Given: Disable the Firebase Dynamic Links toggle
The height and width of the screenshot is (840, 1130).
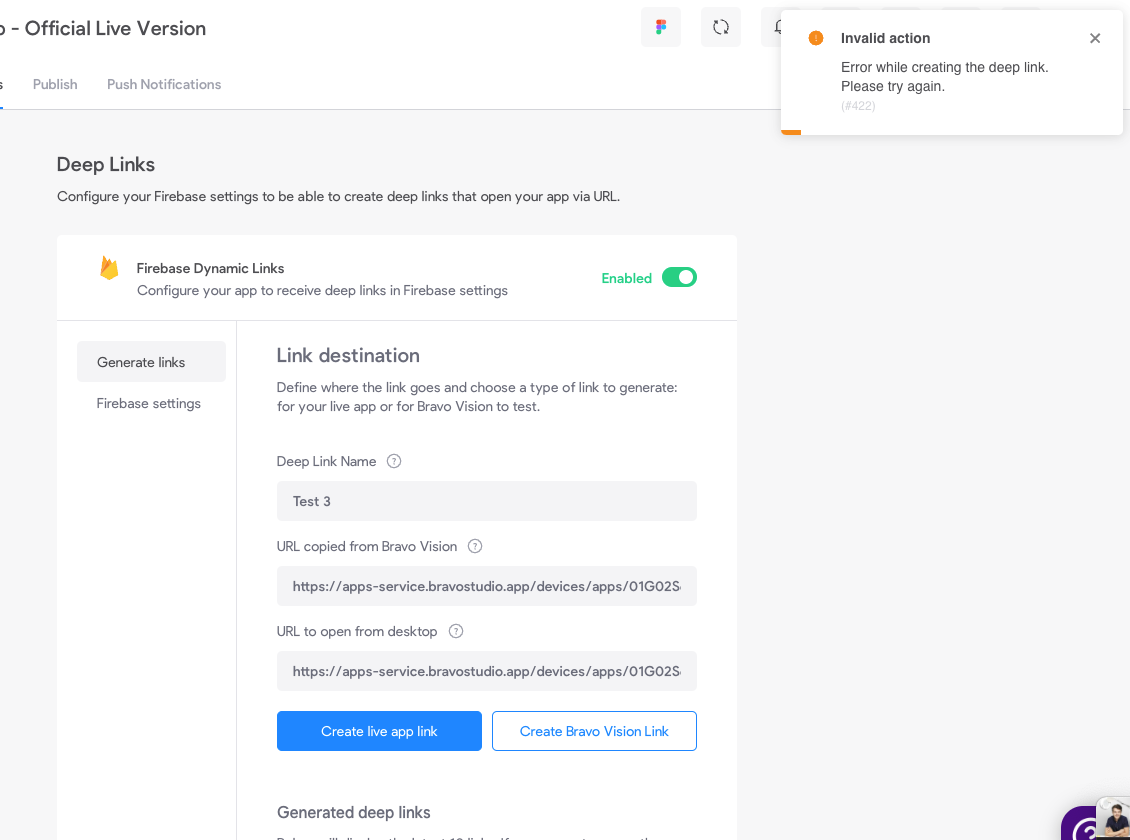Looking at the screenshot, I should (x=679, y=277).
